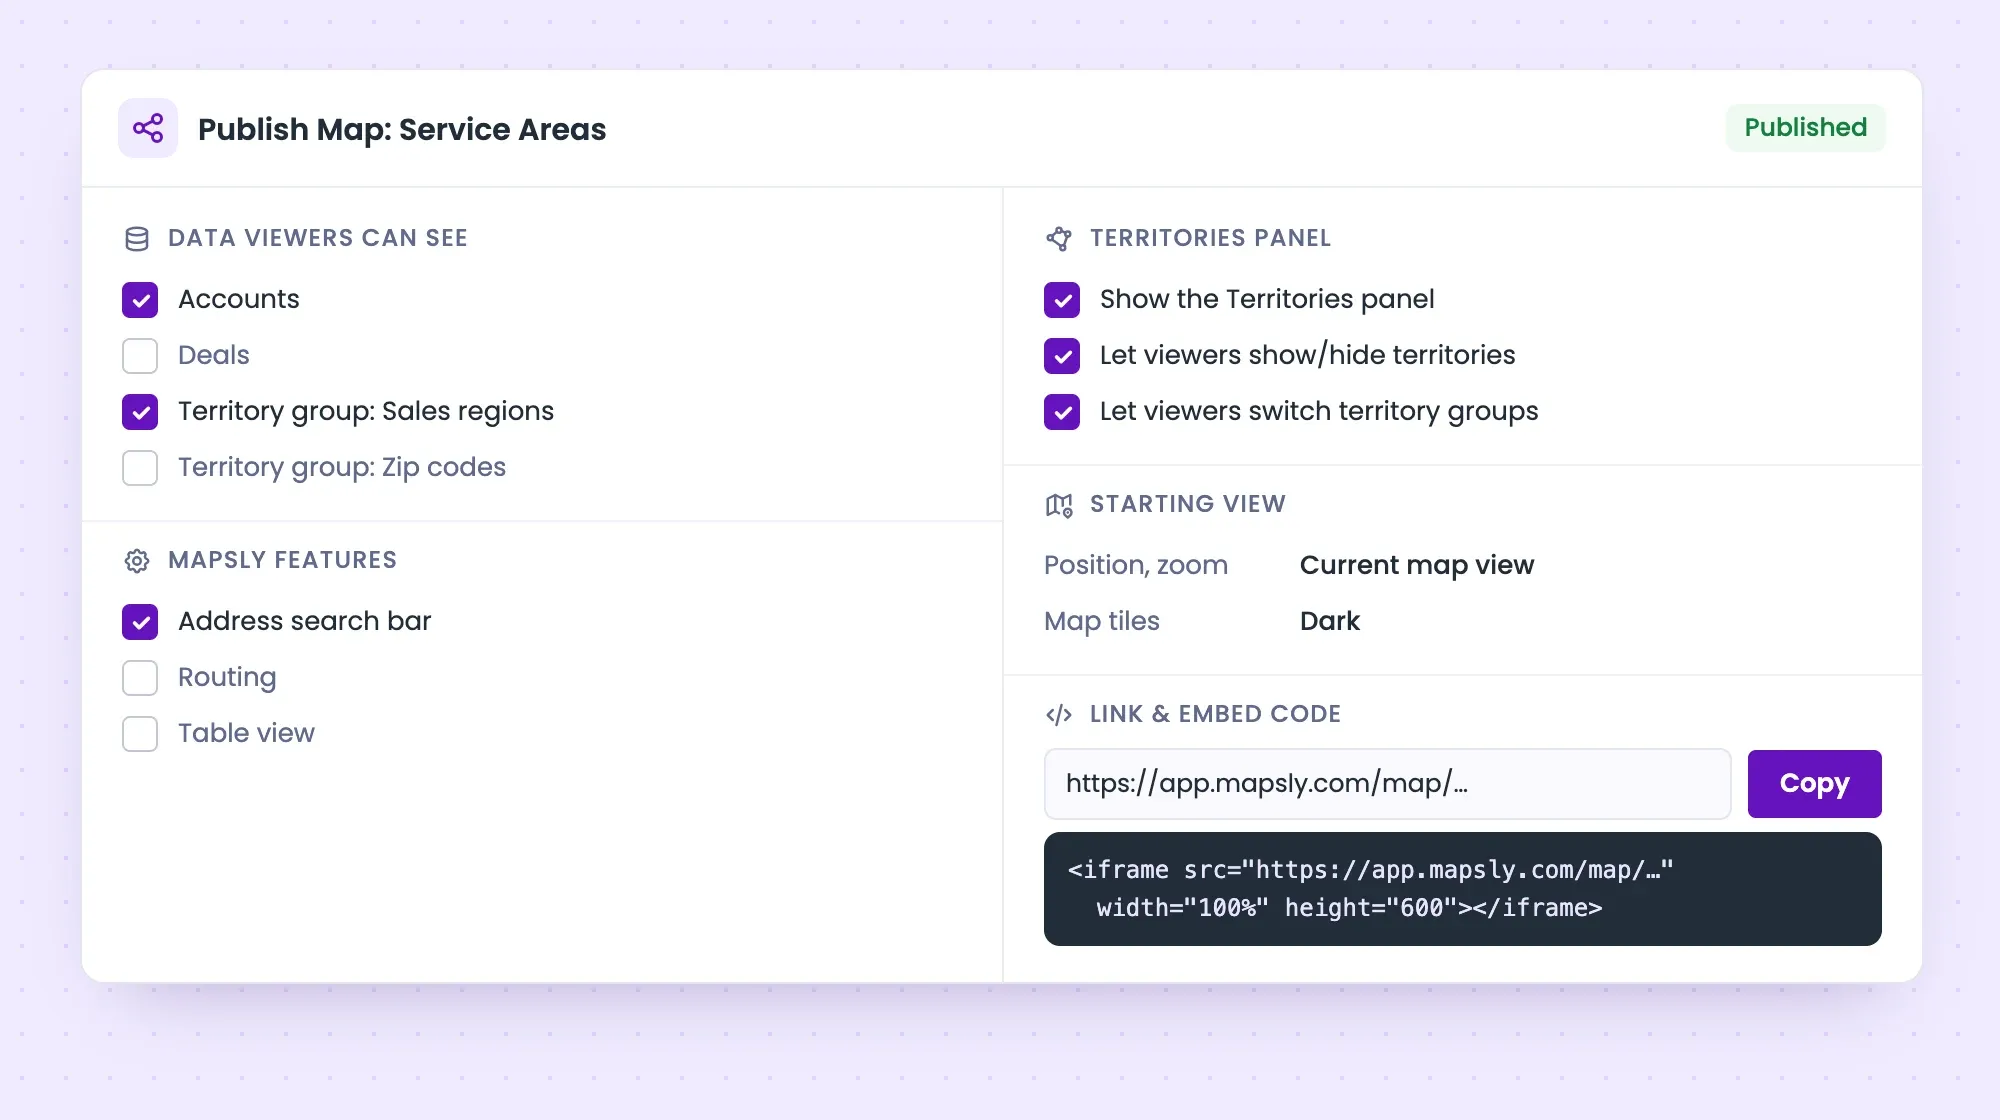The width and height of the screenshot is (2000, 1120).
Task: Uncheck Show the Territories panel
Action: click(x=1062, y=300)
